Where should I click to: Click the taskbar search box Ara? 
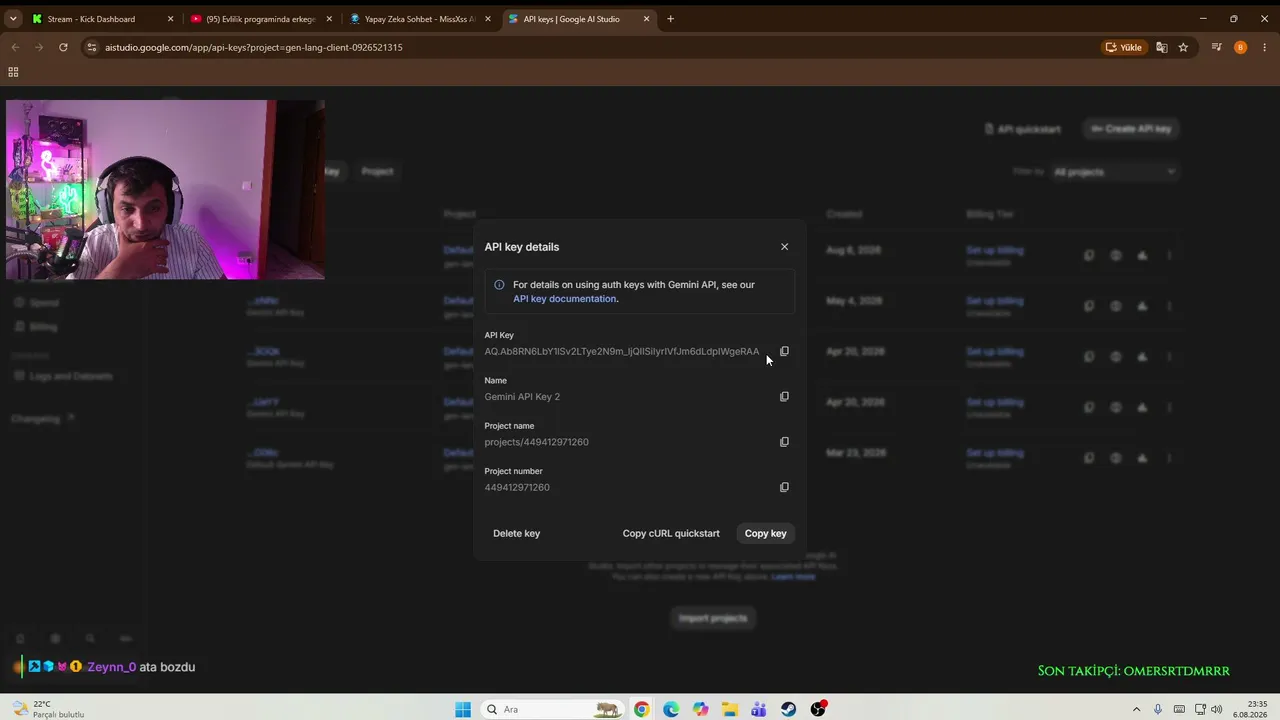[x=550, y=709]
